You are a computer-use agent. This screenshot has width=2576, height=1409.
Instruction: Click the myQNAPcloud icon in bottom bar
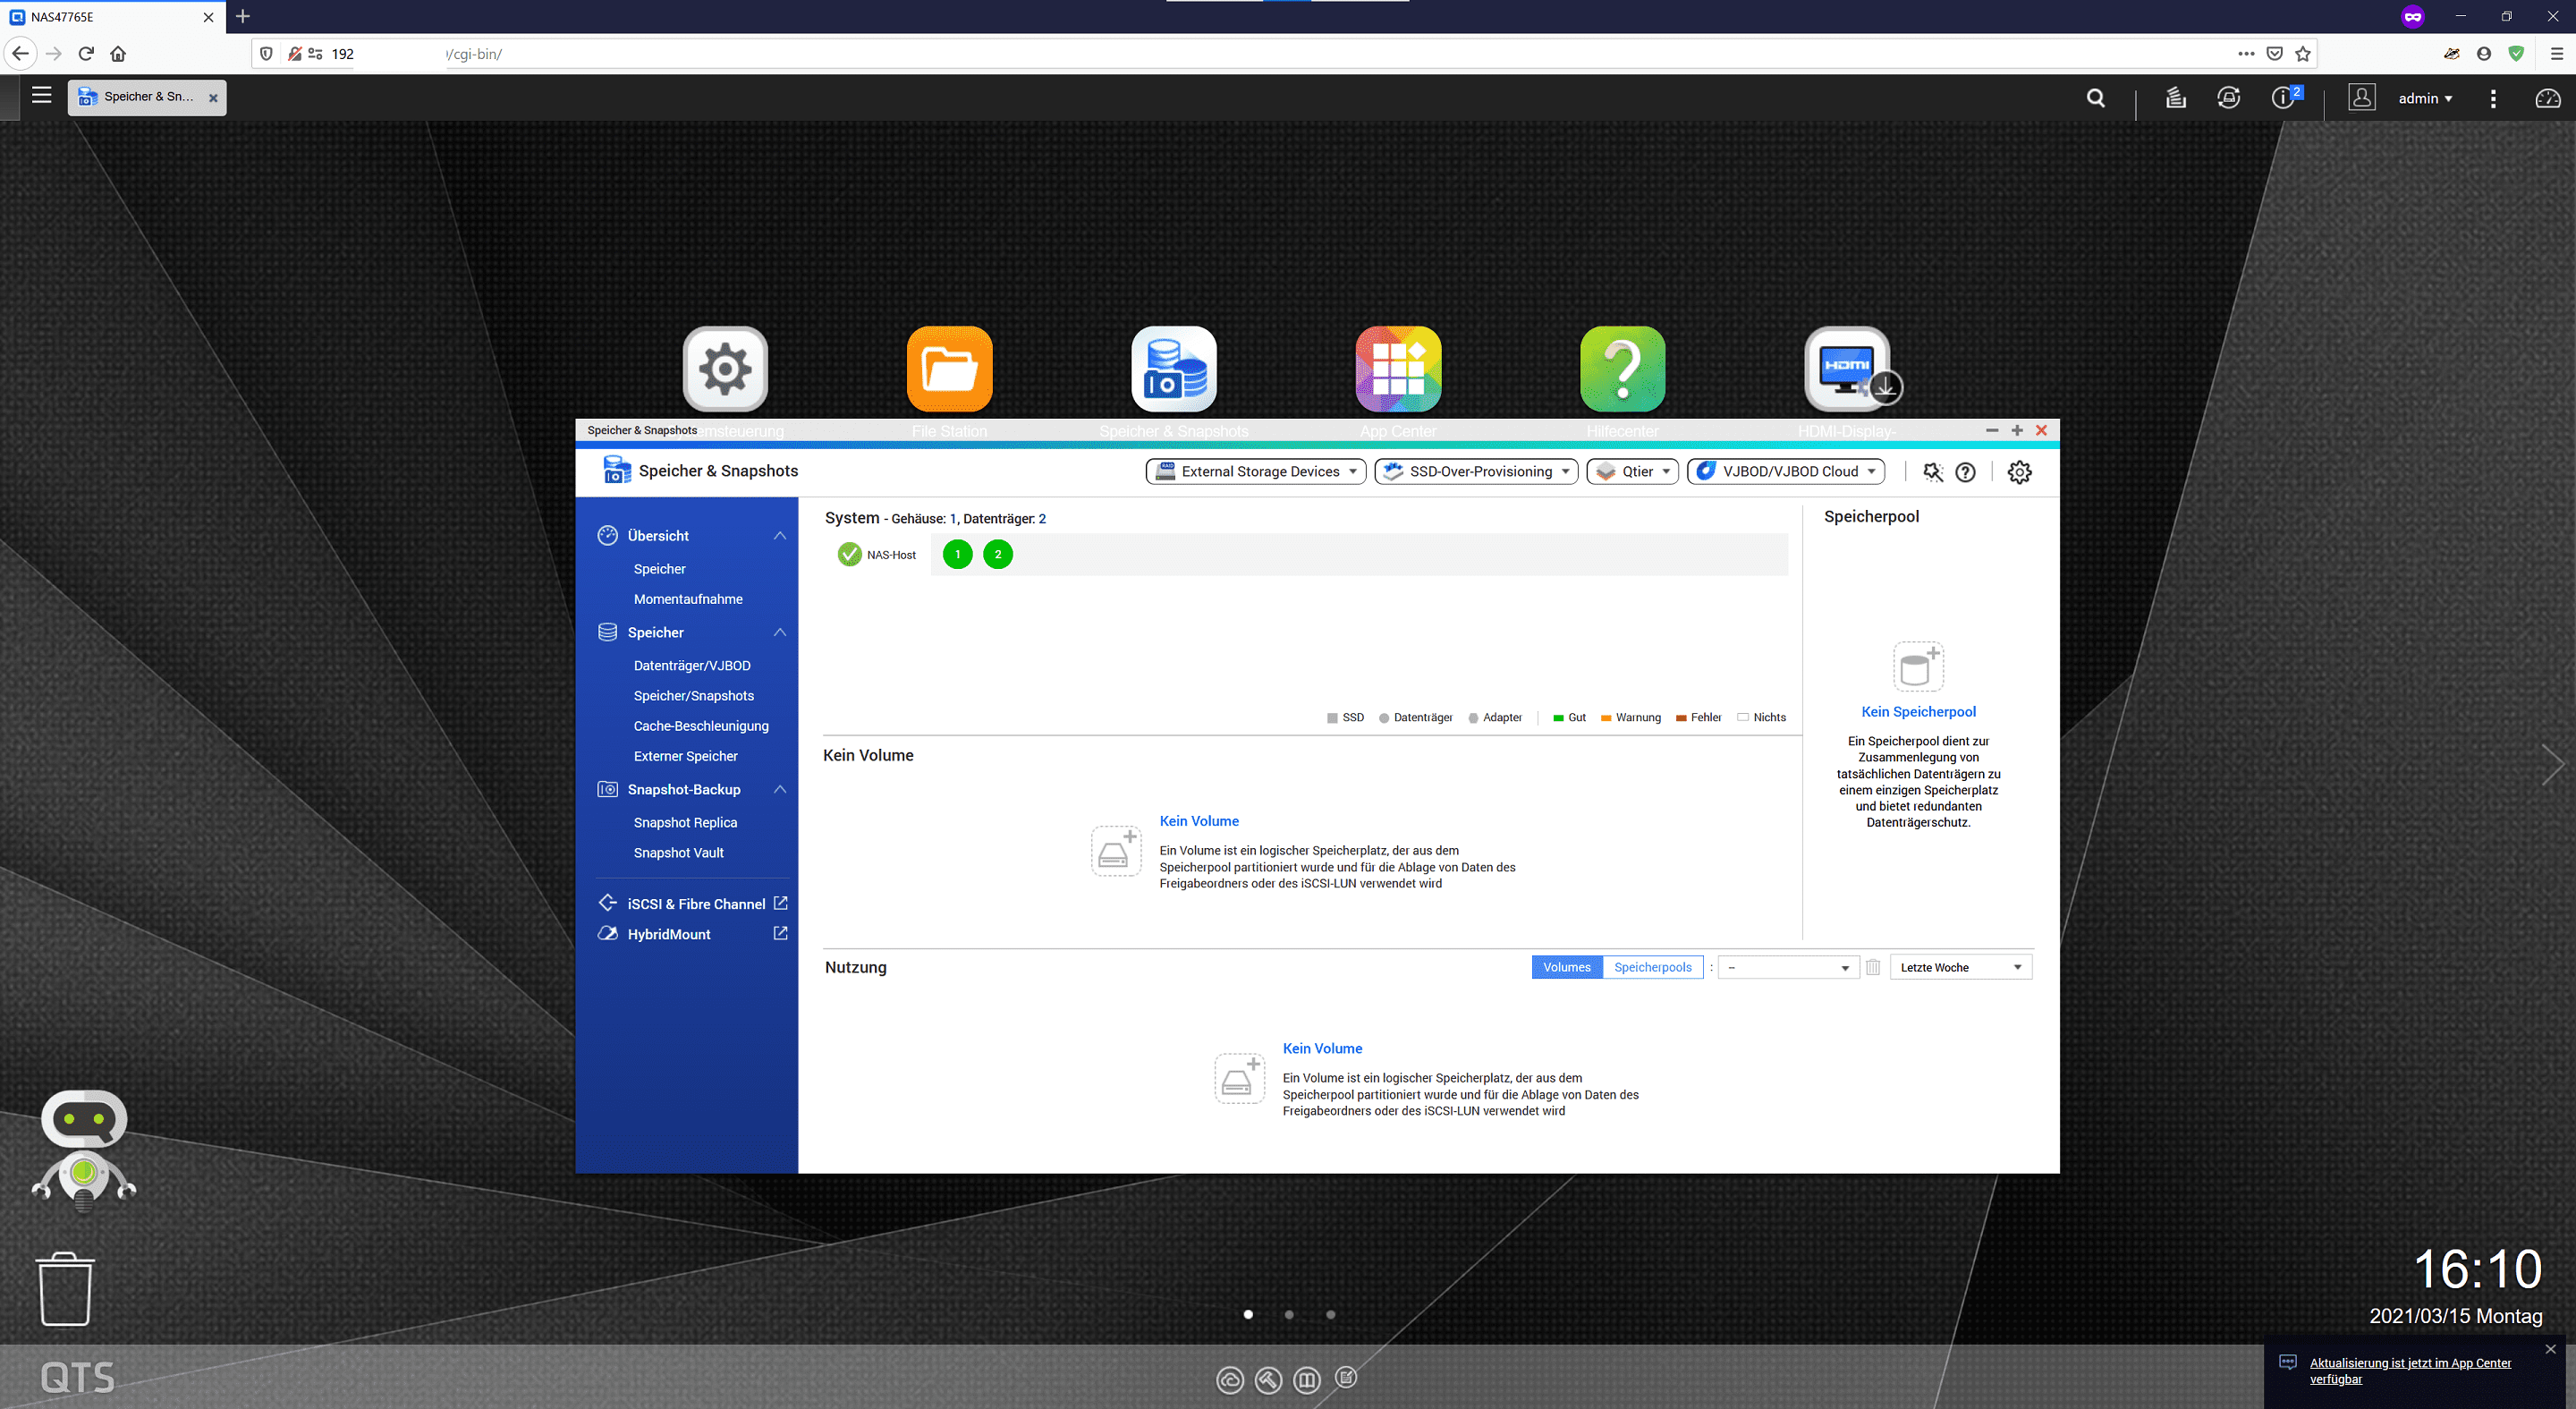pos(1230,1380)
